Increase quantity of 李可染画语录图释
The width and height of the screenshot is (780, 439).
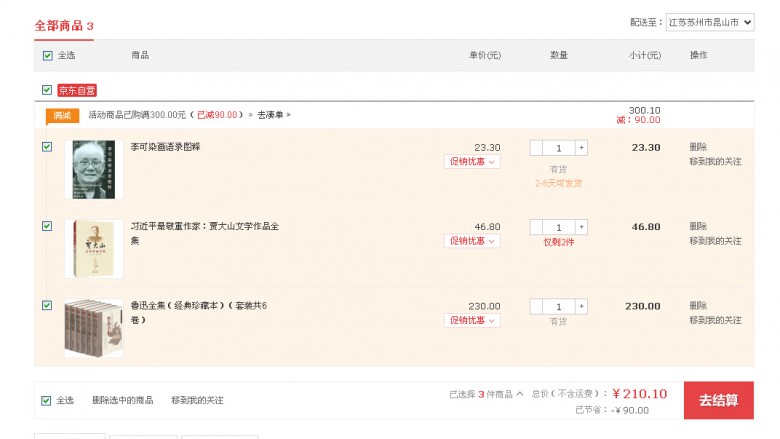(x=581, y=148)
